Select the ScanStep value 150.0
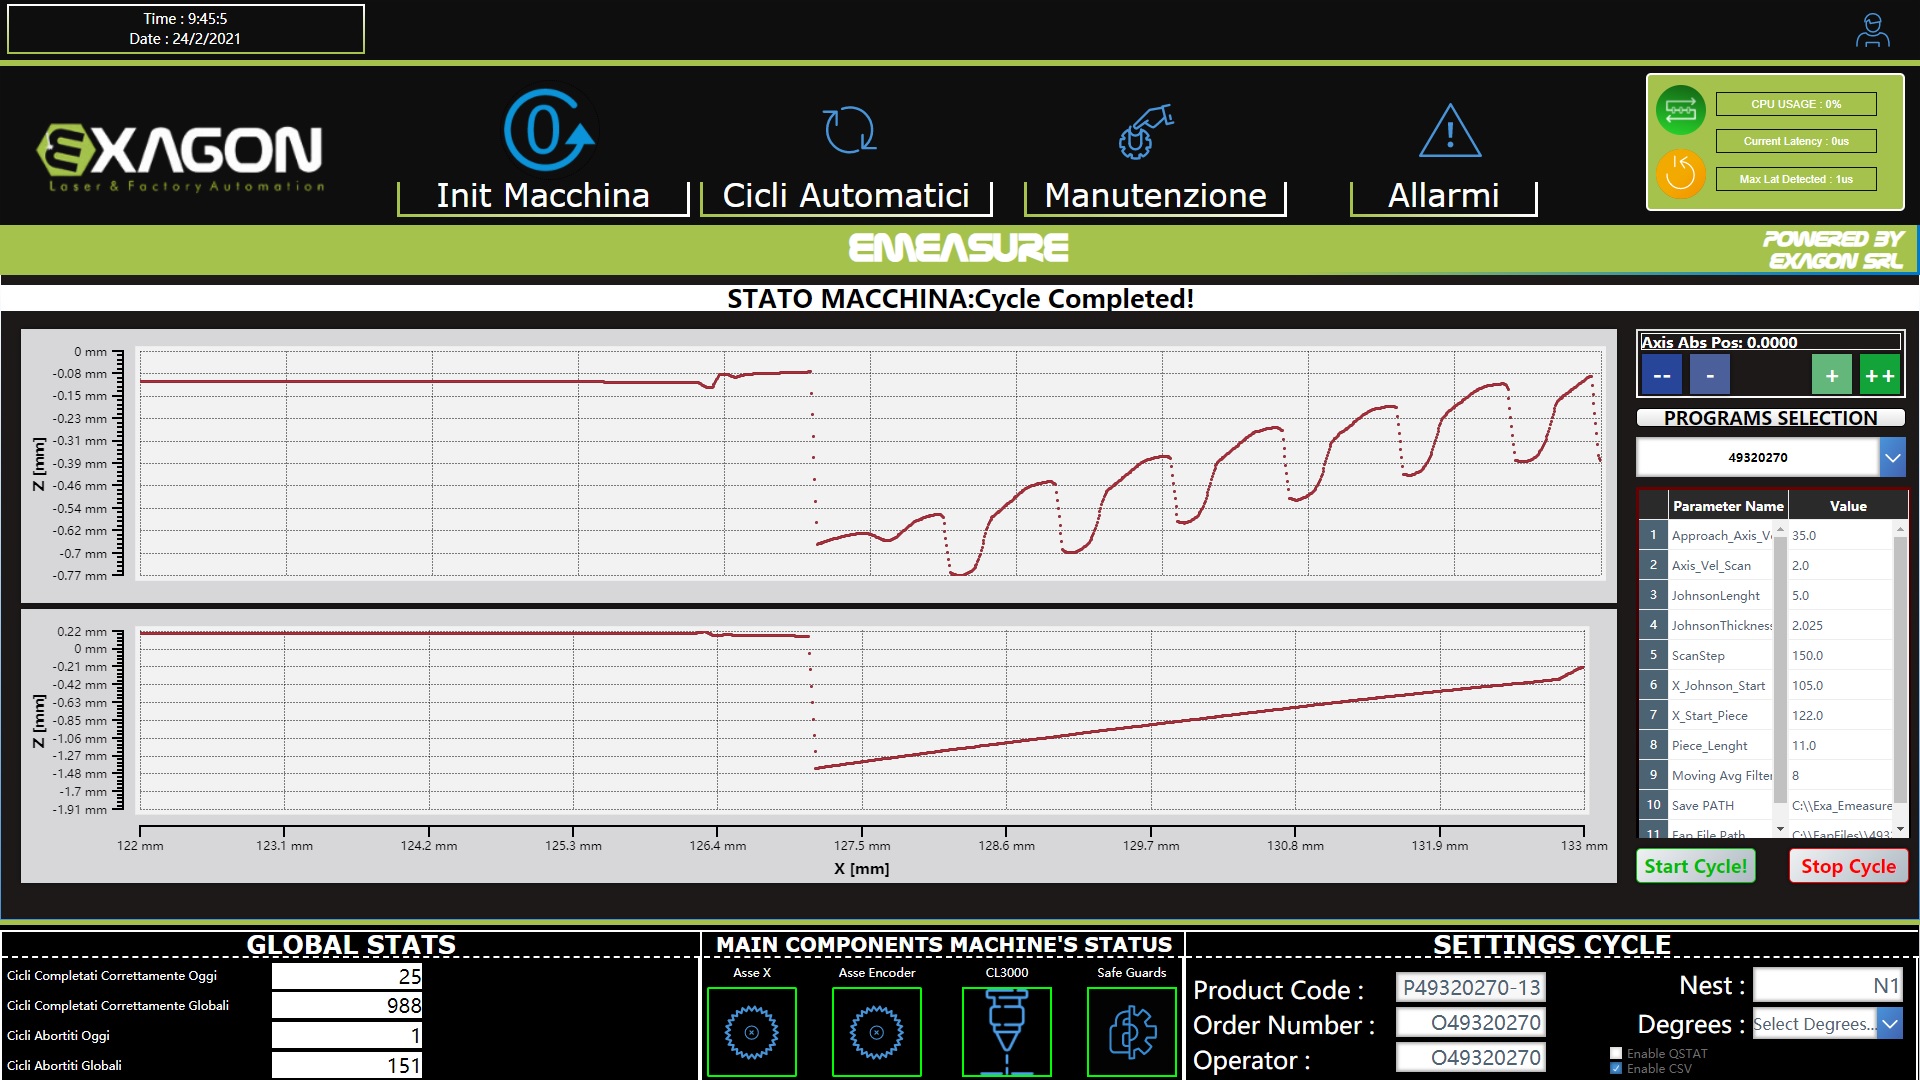 click(1840, 655)
